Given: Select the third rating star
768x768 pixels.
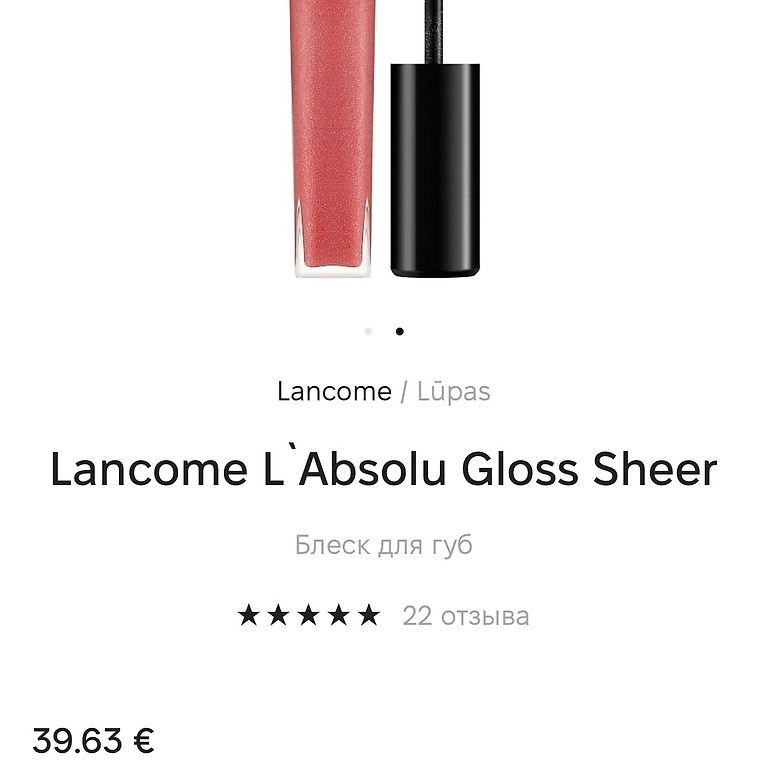Looking at the screenshot, I should point(309,615).
